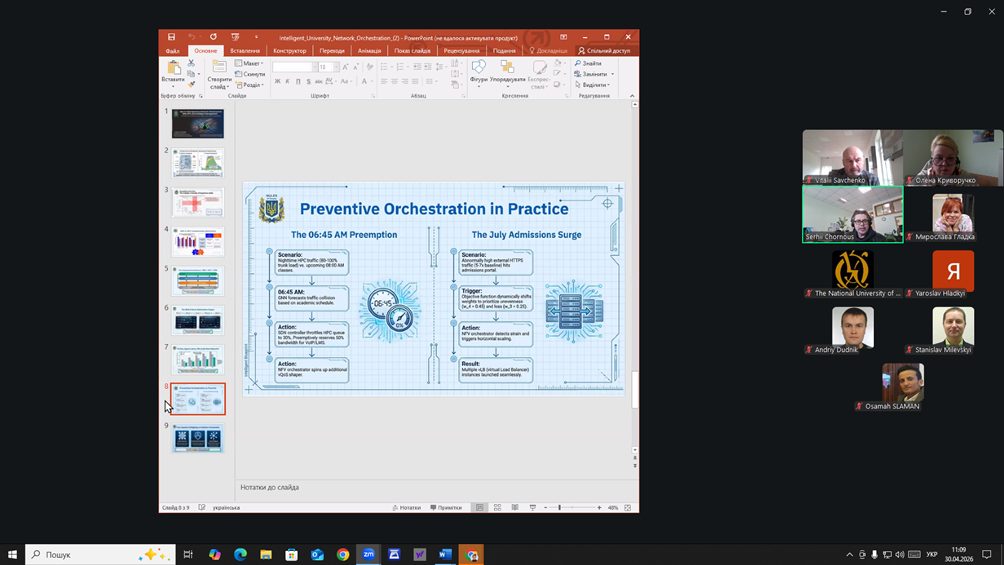Toggle the Нотатки notes pane

point(407,507)
